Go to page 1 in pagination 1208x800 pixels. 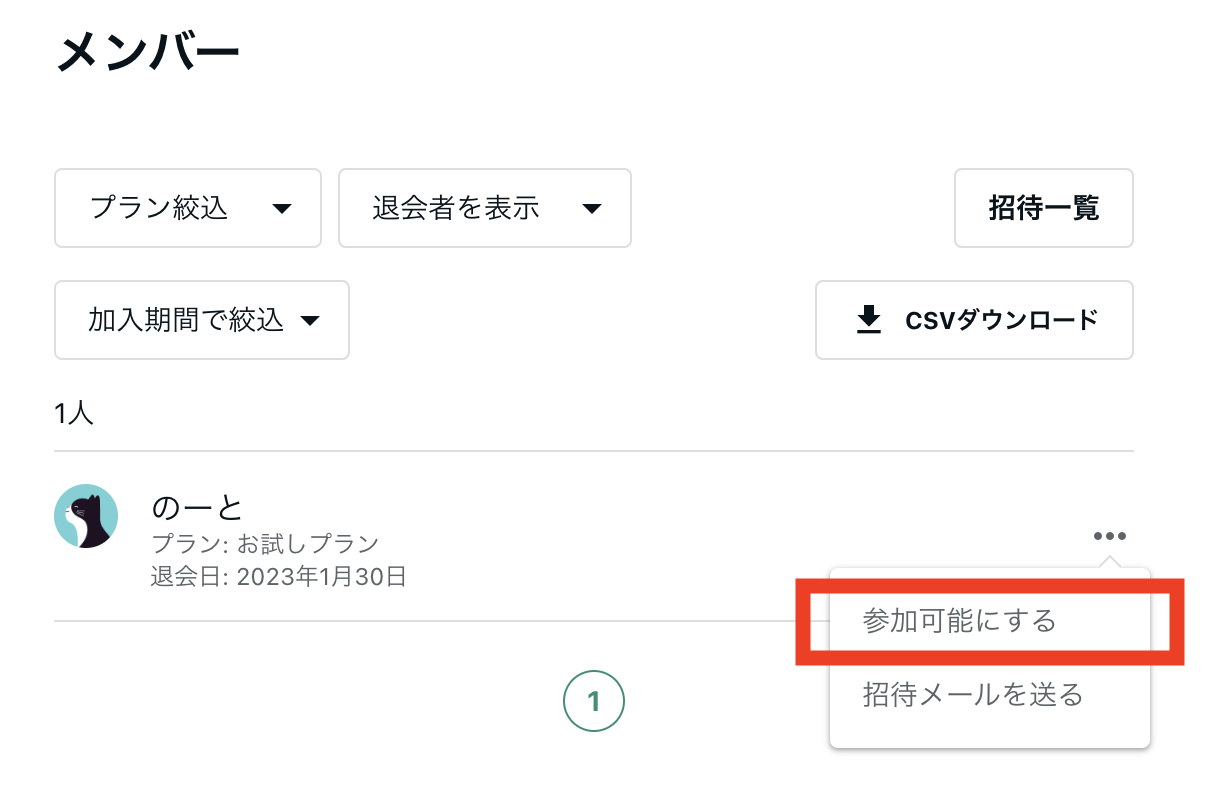[x=594, y=702]
